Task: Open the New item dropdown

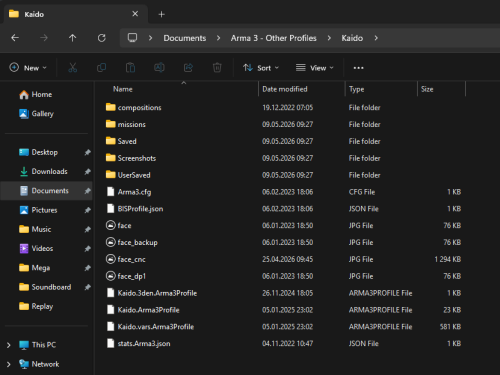Action: (28, 68)
